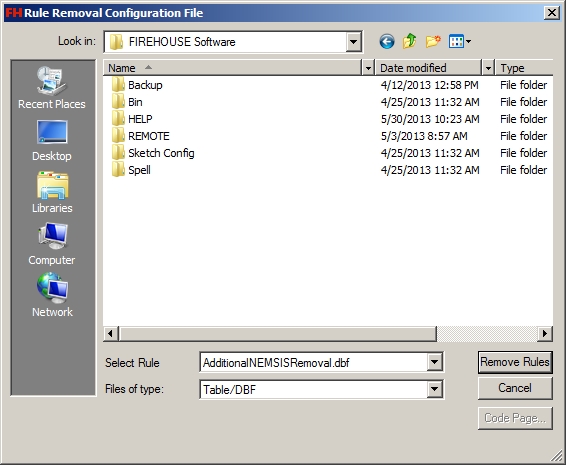Browse Network locations
This screenshot has height=465, width=566.
tap(52, 295)
